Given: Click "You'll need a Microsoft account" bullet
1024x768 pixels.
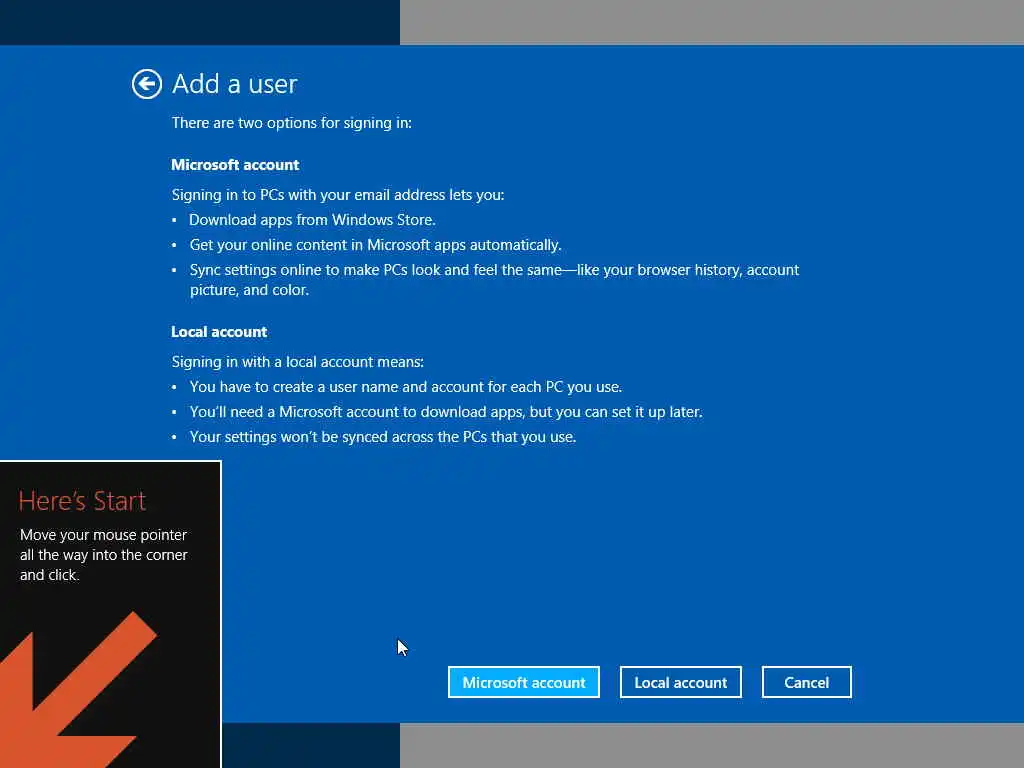Looking at the screenshot, I should coord(446,412).
